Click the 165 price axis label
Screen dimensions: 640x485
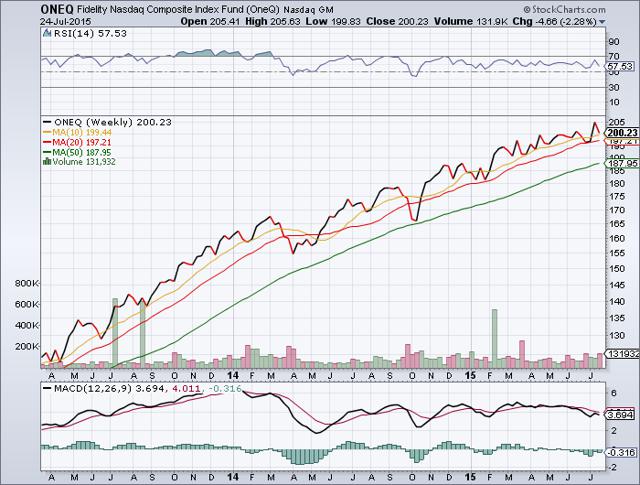click(616, 224)
